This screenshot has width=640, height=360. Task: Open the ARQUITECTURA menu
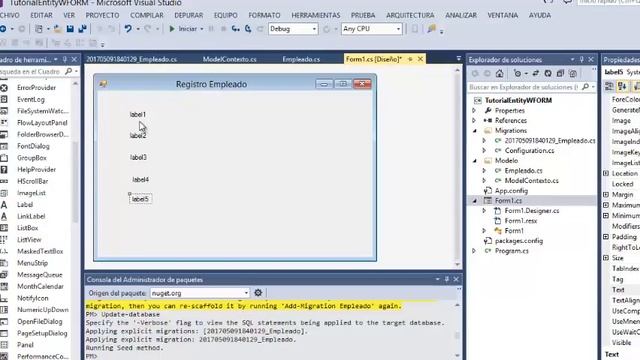pyautogui.click(x=410, y=15)
